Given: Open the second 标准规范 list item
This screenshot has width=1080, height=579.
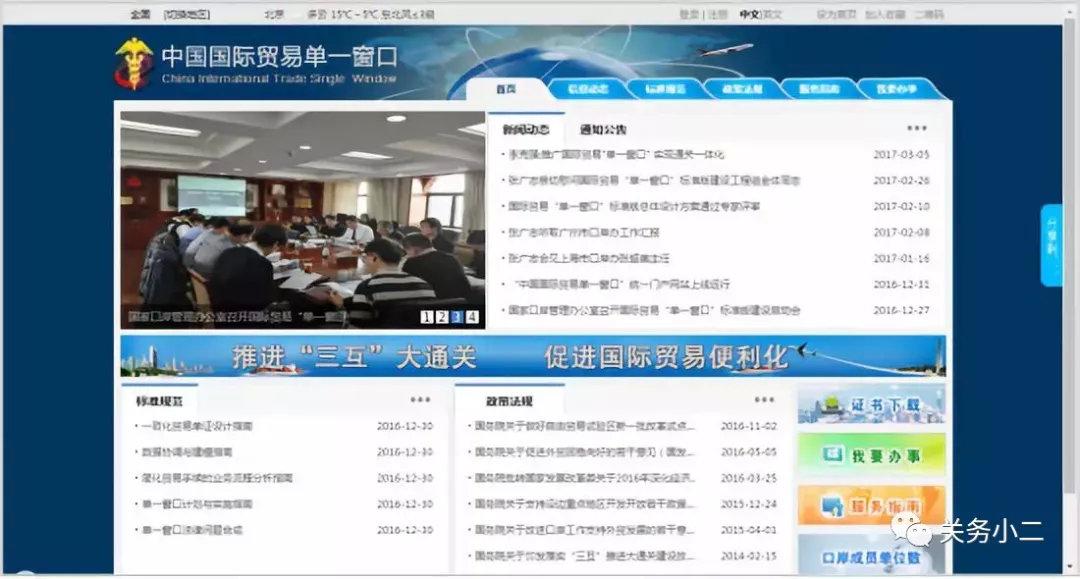Looking at the screenshot, I should coord(186,452).
